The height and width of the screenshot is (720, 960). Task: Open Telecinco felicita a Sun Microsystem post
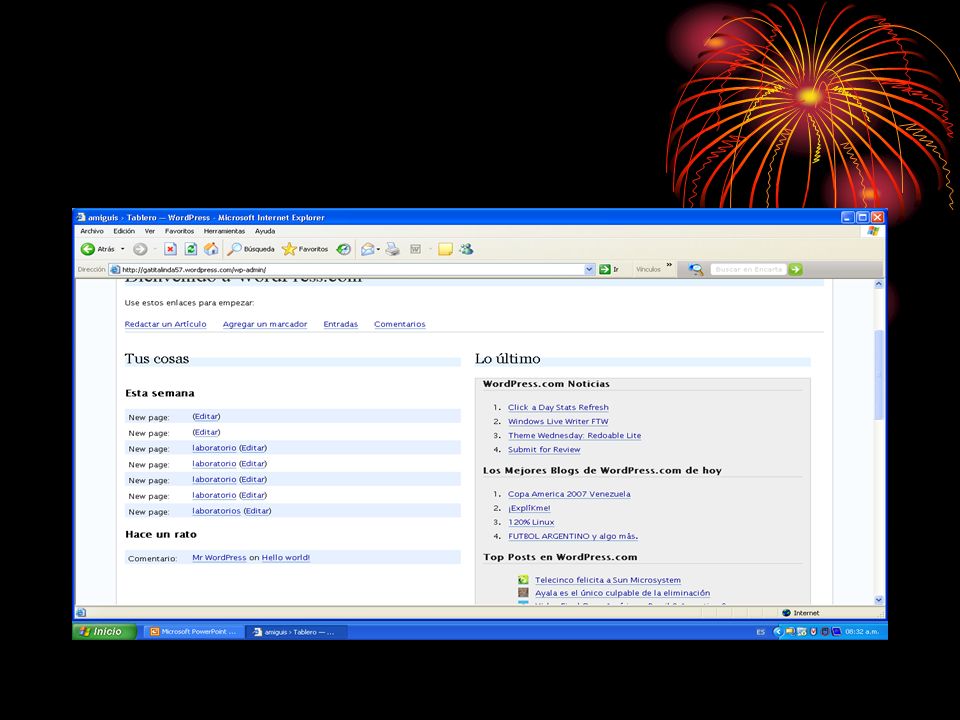click(608, 580)
